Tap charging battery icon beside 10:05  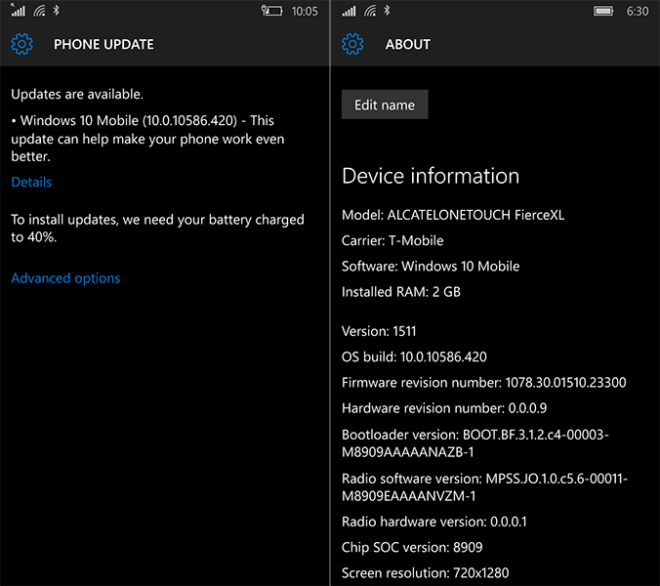271,11
